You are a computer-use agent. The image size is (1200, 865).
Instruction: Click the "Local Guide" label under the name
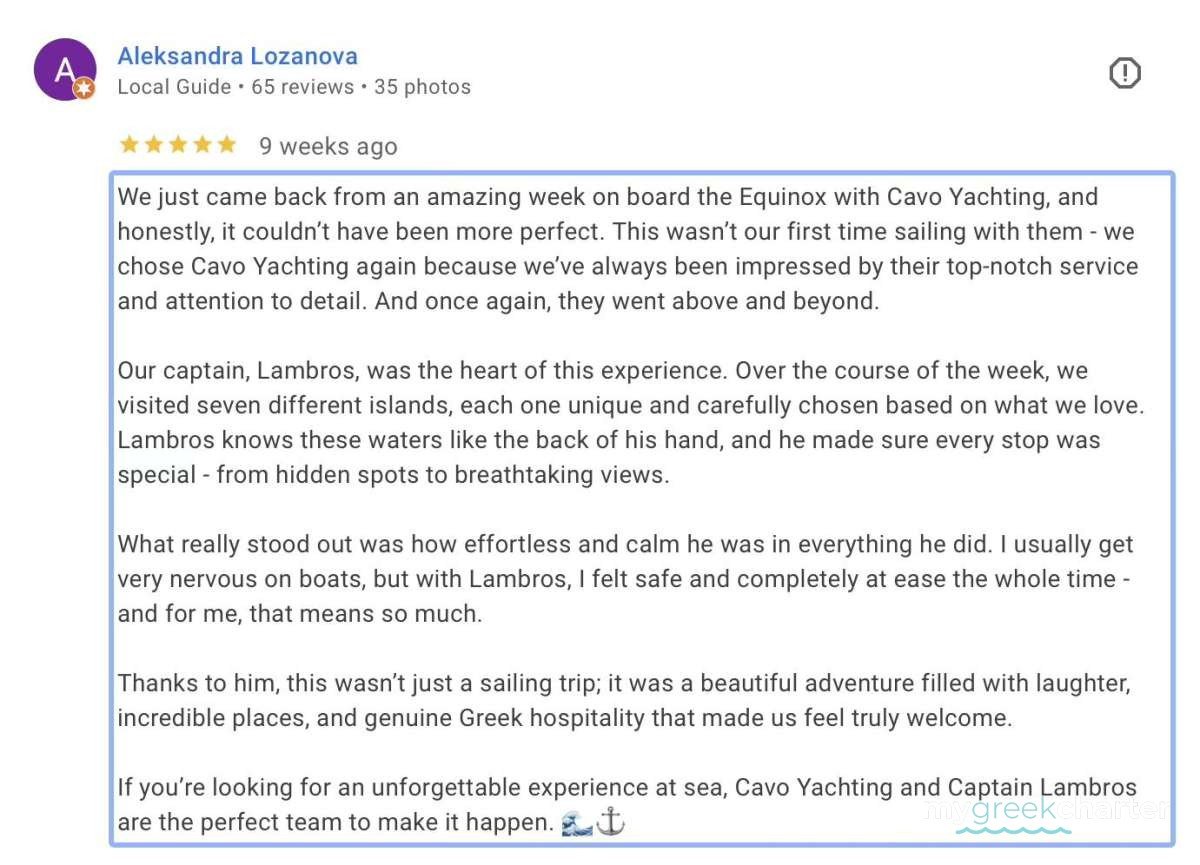(174, 87)
